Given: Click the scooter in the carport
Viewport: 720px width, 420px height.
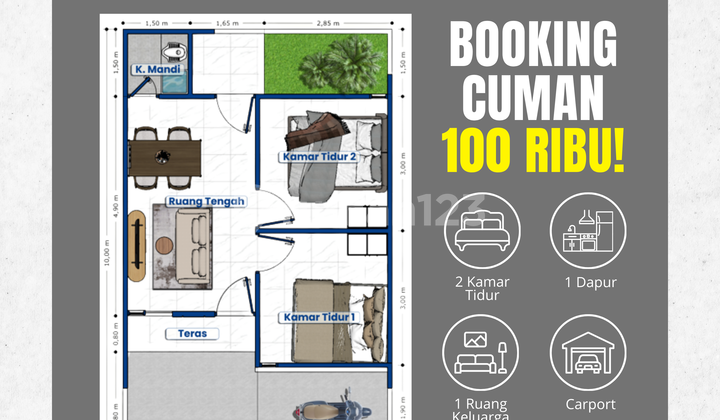Looking at the screenshot, I should coord(334,406).
